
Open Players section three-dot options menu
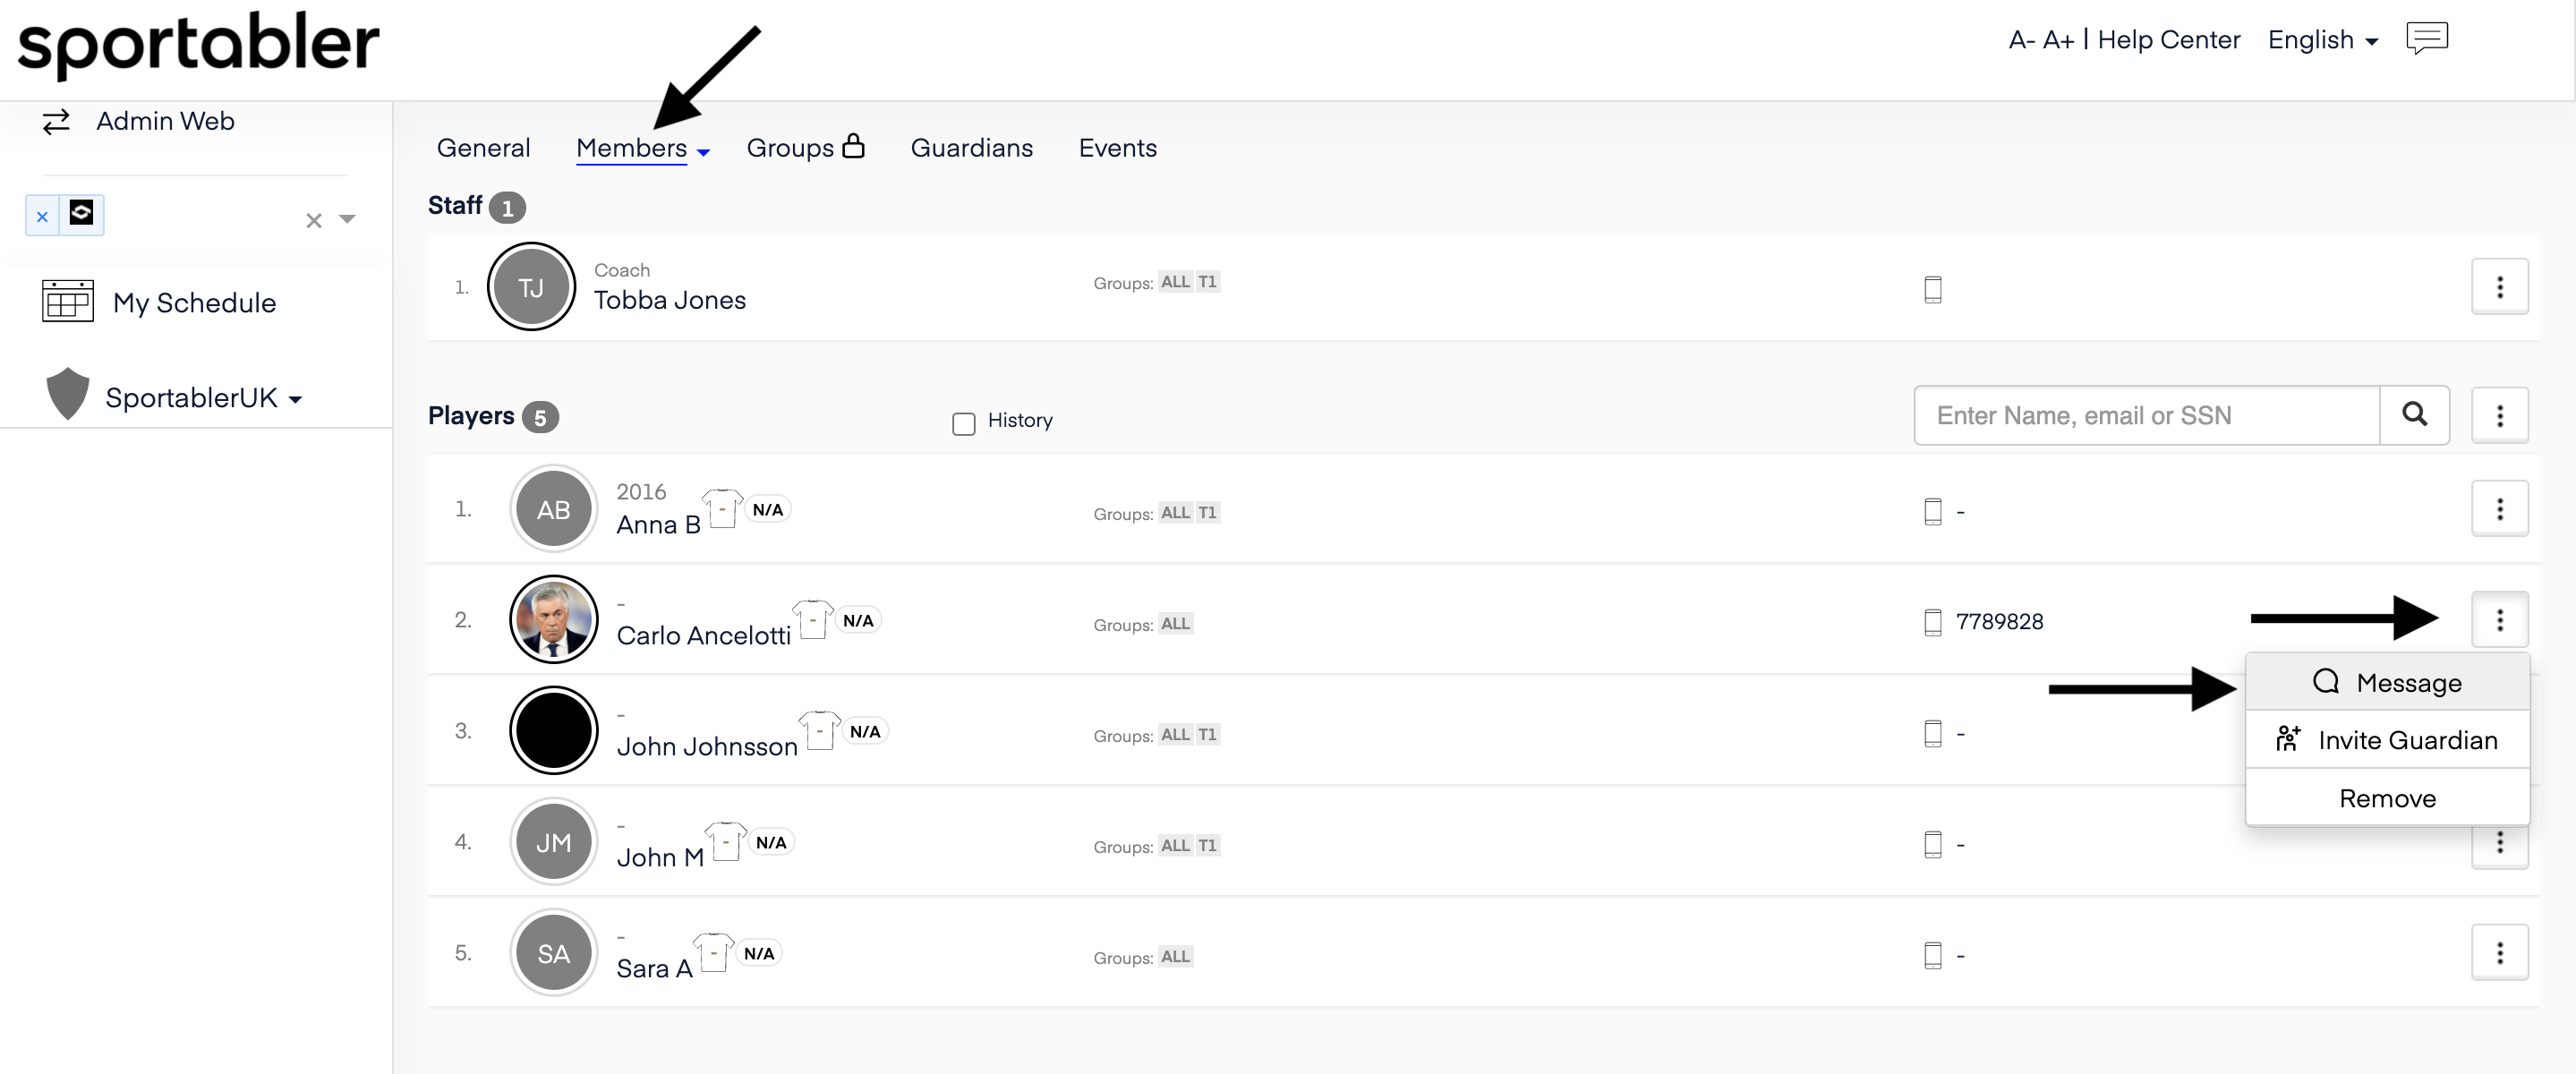tap(2499, 415)
